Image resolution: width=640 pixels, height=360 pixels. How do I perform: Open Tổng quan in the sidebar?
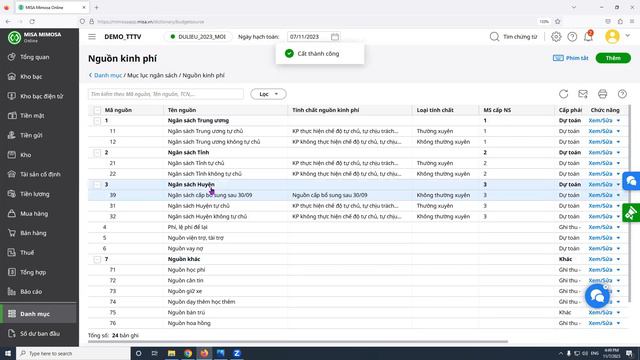tap(39, 57)
